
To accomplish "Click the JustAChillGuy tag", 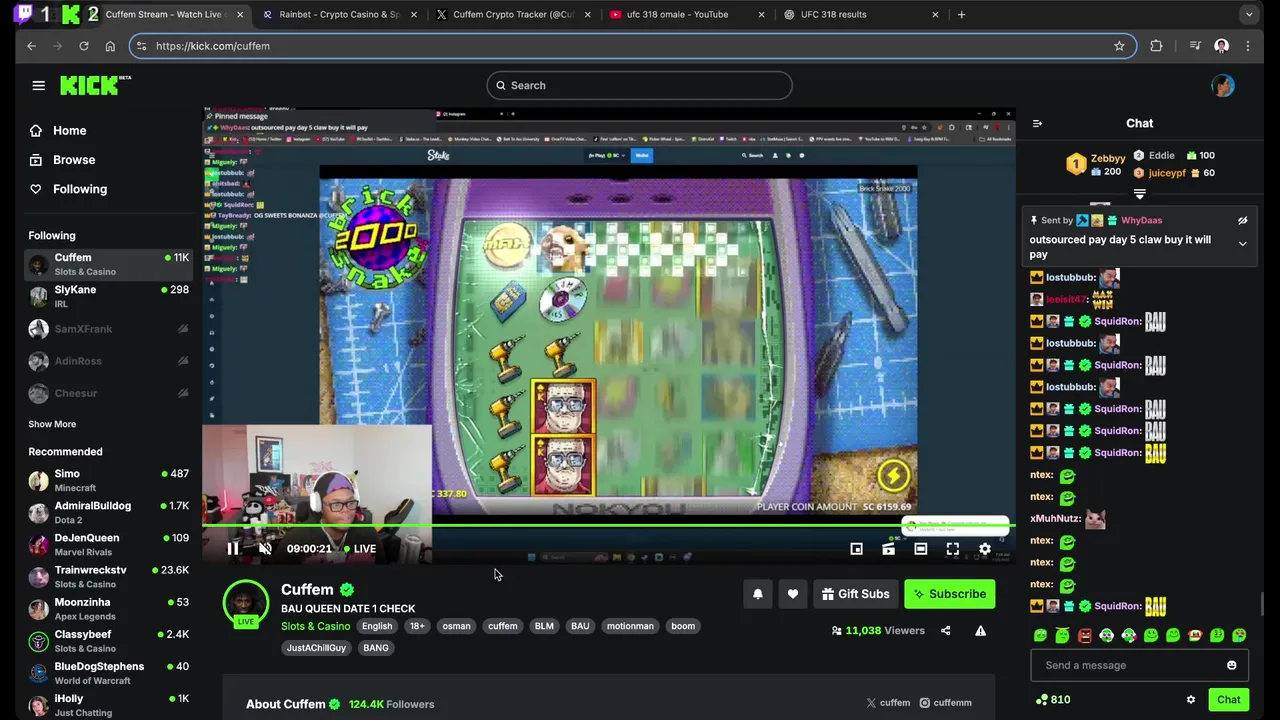I will pyautogui.click(x=316, y=648).
